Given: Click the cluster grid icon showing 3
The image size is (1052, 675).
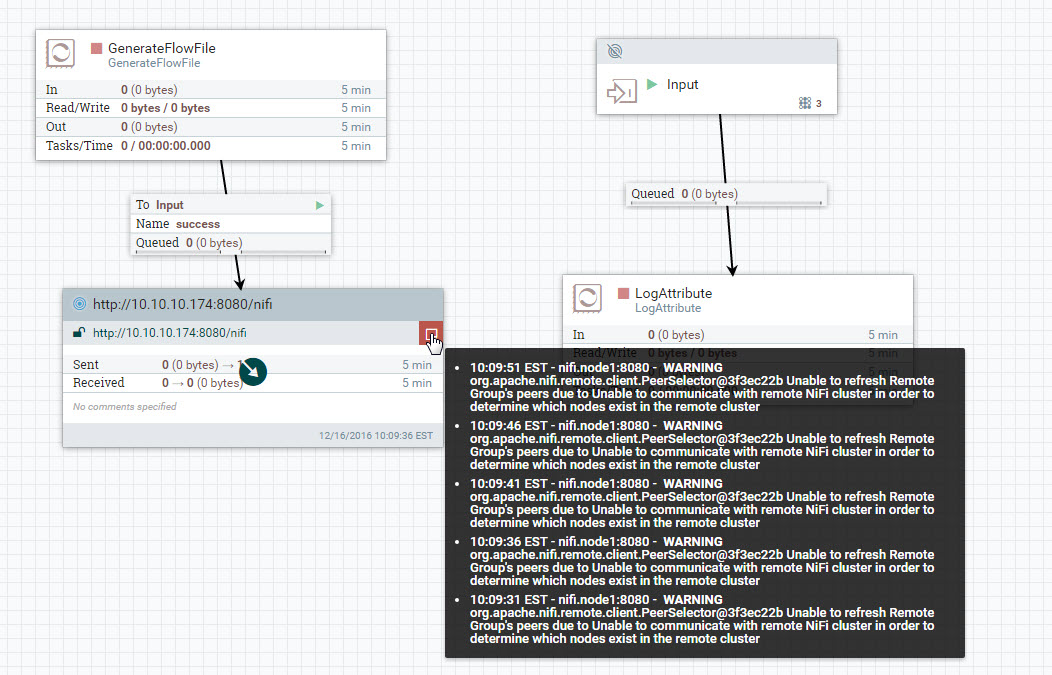Looking at the screenshot, I should 804,102.
